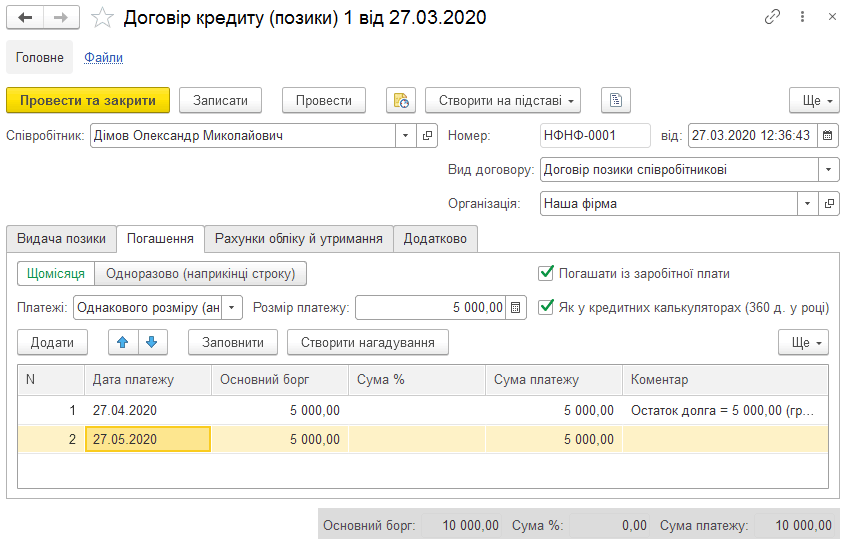
Task: Show document postings report icon
Action: [x=401, y=100]
